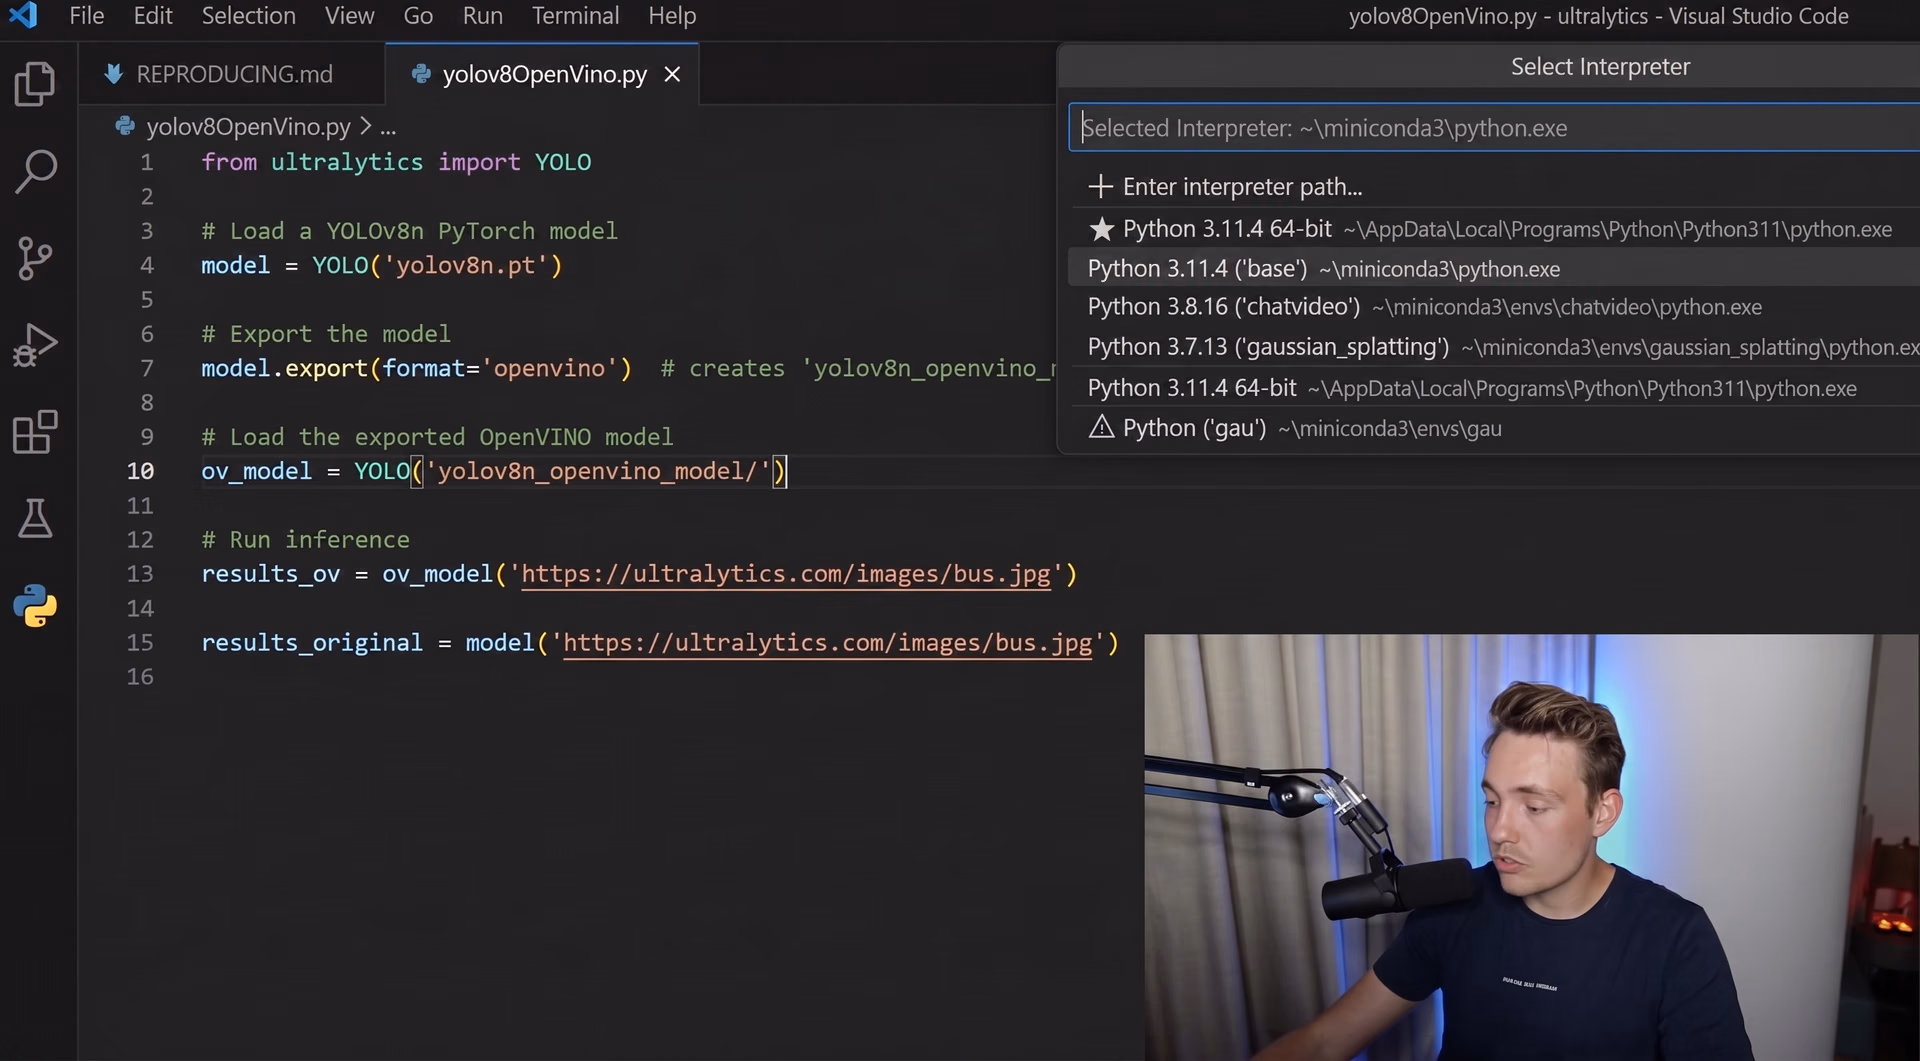Open the Explorer view in activity bar

click(x=36, y=84)
